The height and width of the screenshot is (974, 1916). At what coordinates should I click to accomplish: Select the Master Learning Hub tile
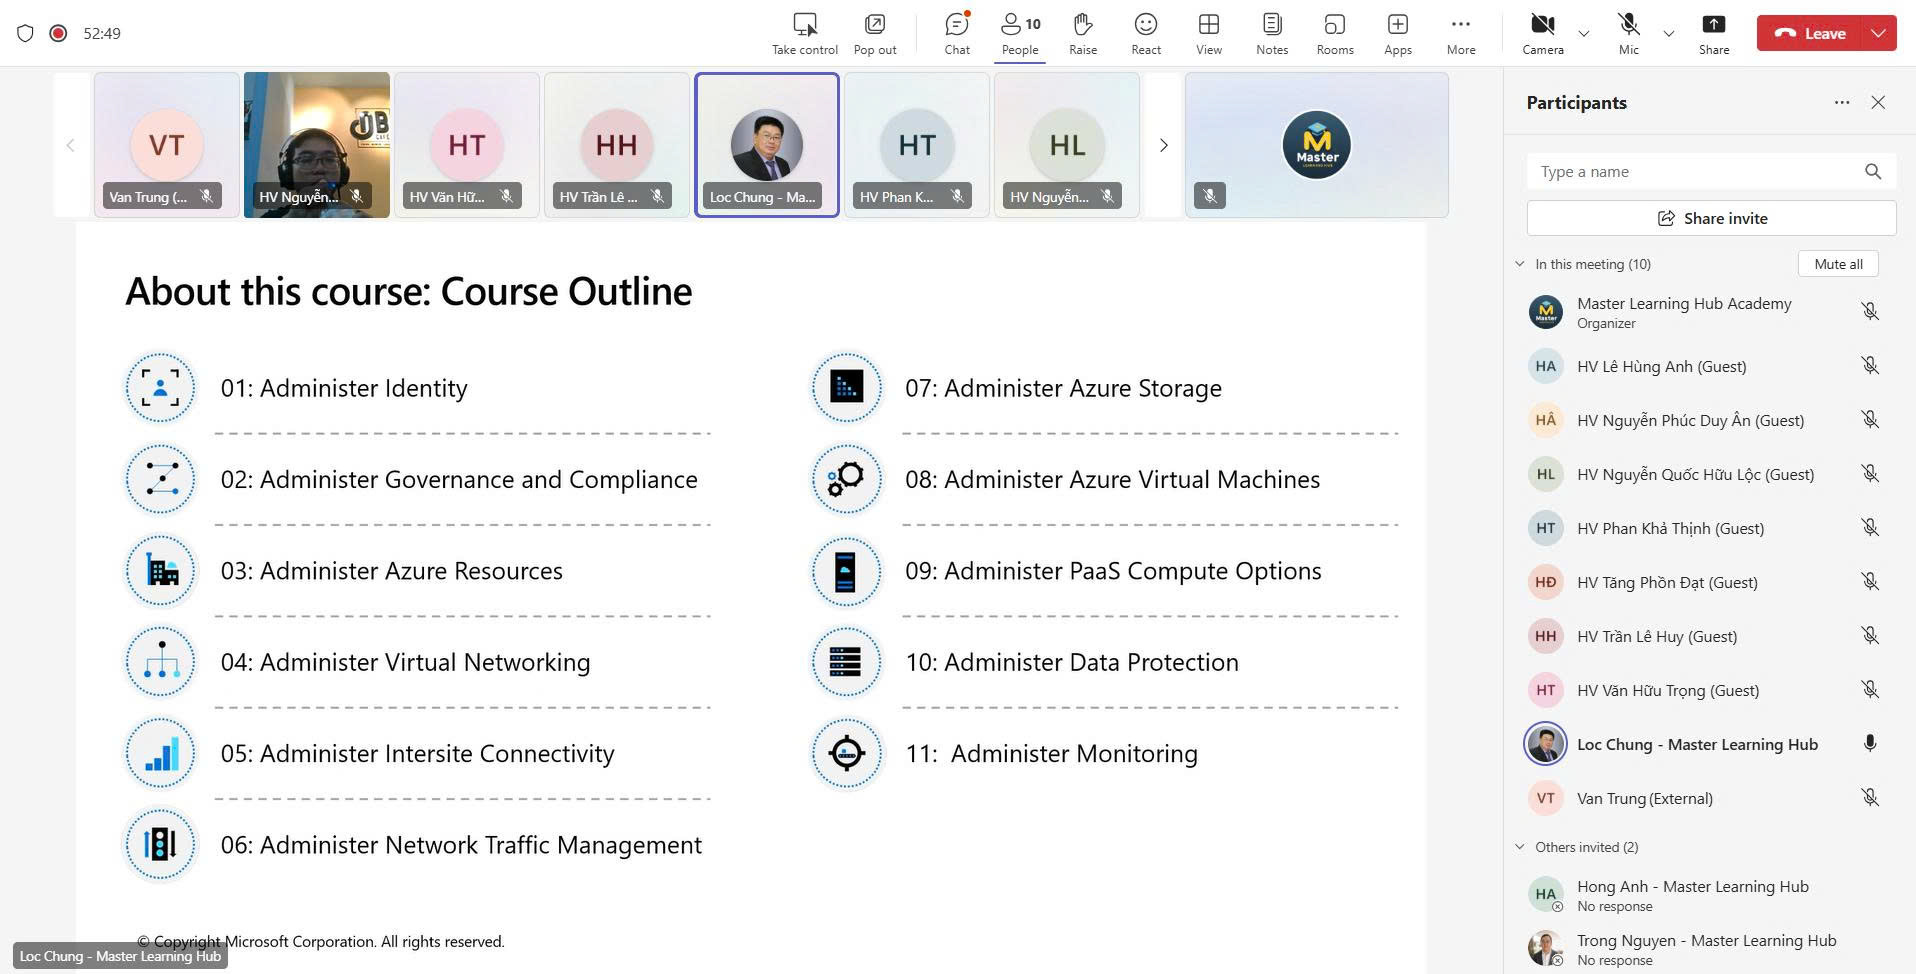tap(1317, 145)
